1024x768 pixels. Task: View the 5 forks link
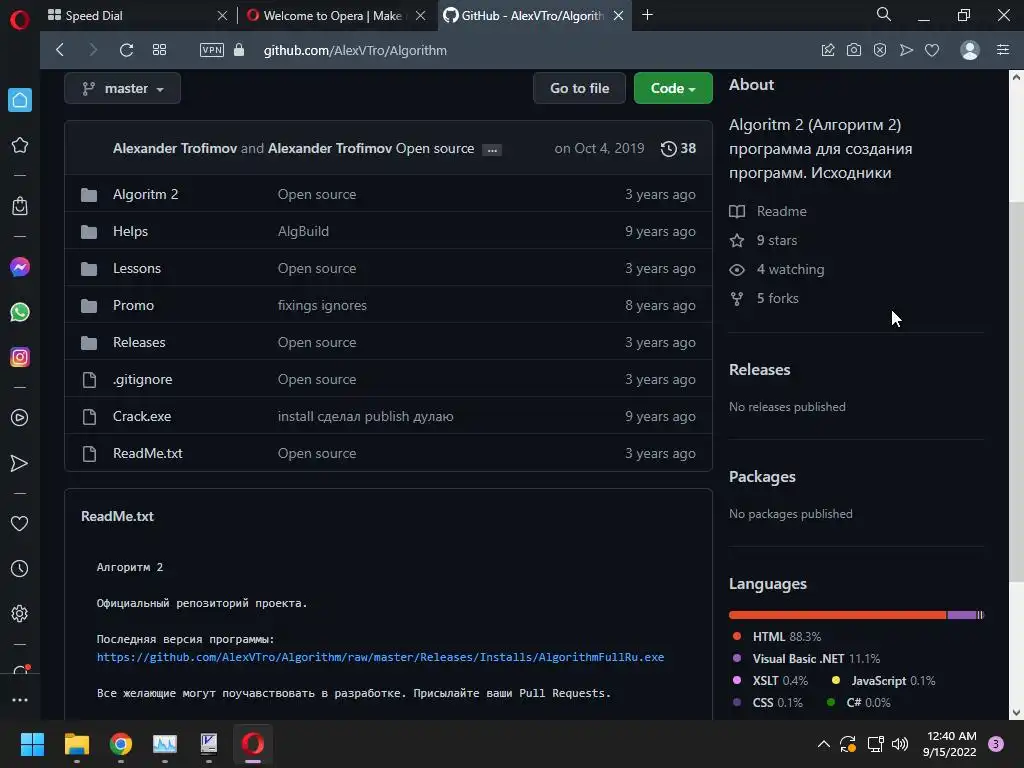[764, 298]
